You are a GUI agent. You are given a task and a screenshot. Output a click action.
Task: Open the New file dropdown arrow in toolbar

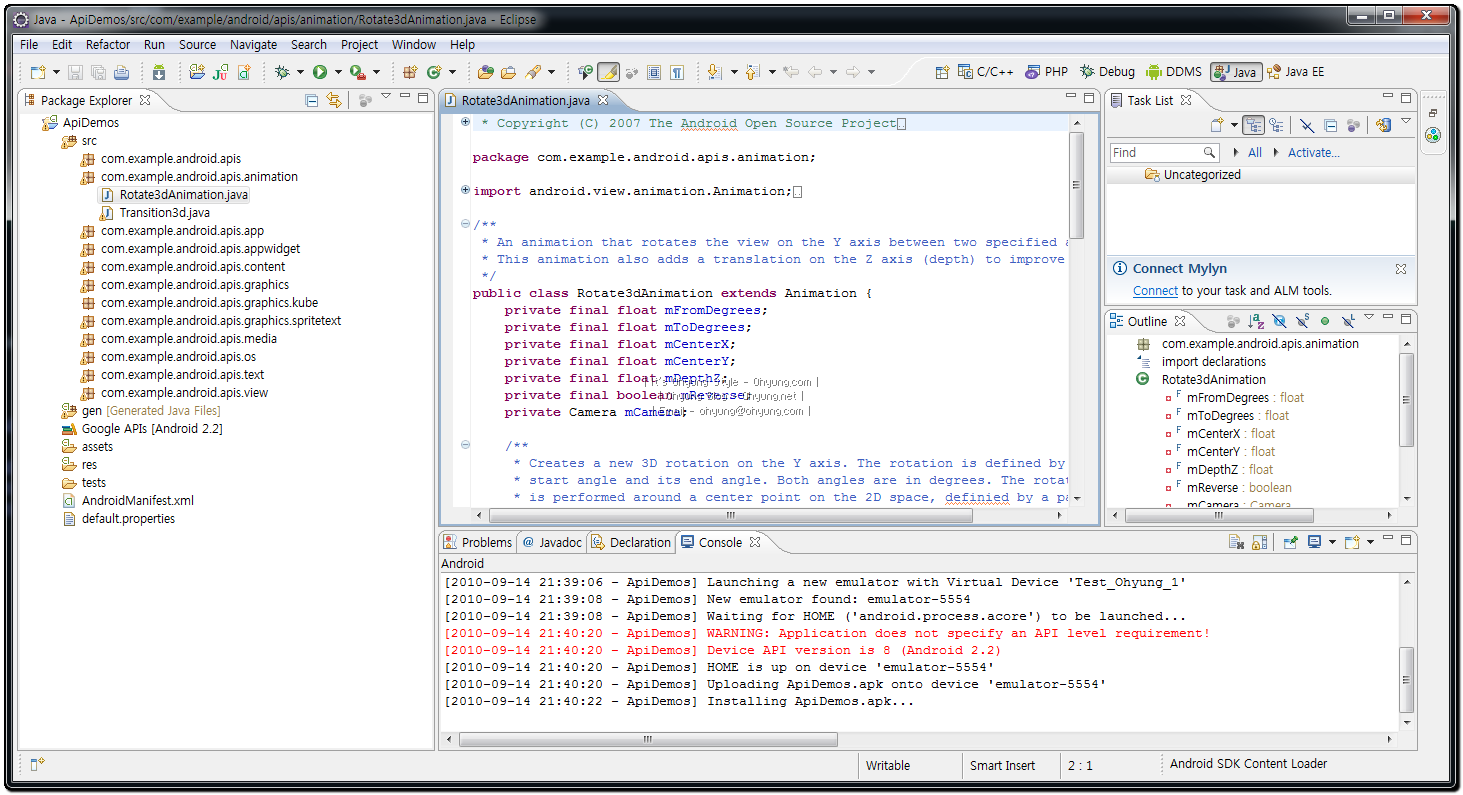coord(56,72)
